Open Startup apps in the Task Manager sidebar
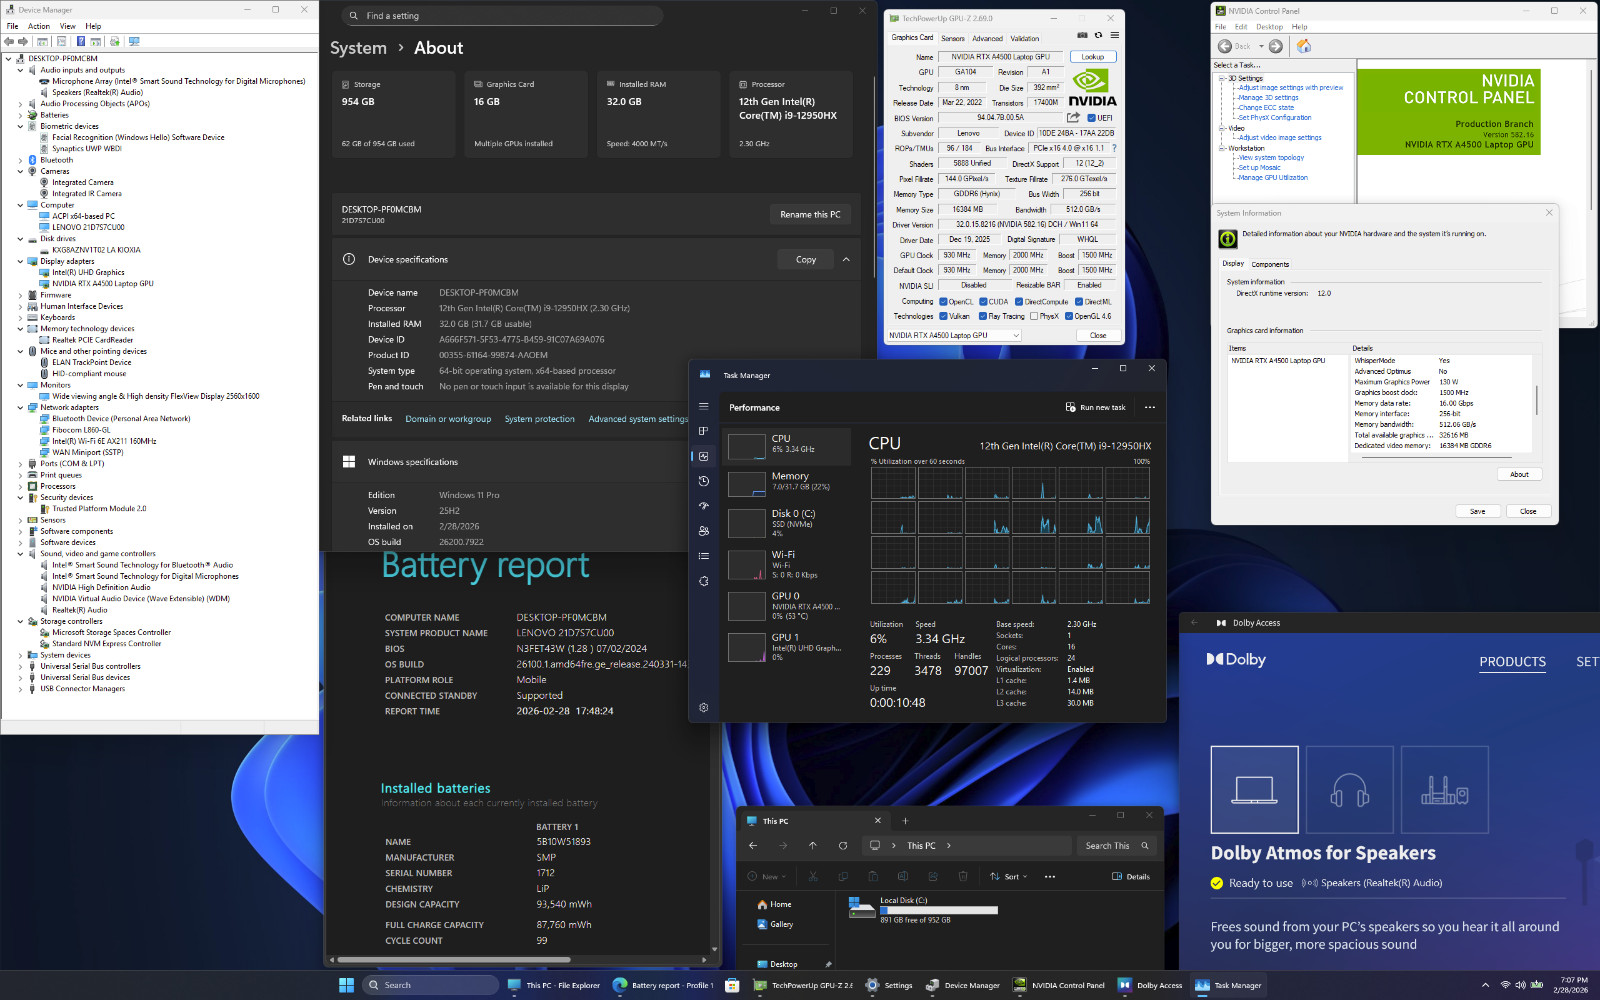The height and width of the screenshot is (1000, 1600). click(x=704, y=506)
